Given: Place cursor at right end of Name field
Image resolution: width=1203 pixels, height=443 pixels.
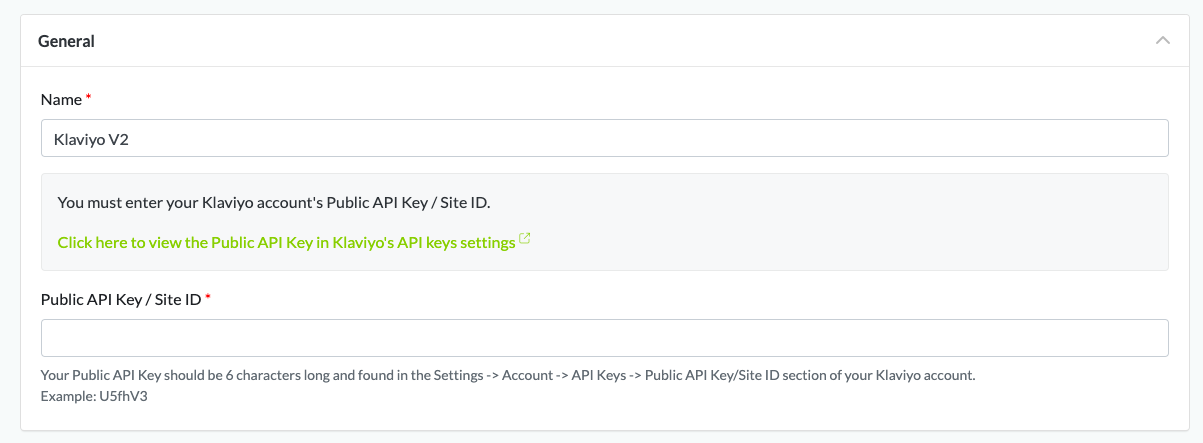Looking at the screenshot, I should 1150,139.
